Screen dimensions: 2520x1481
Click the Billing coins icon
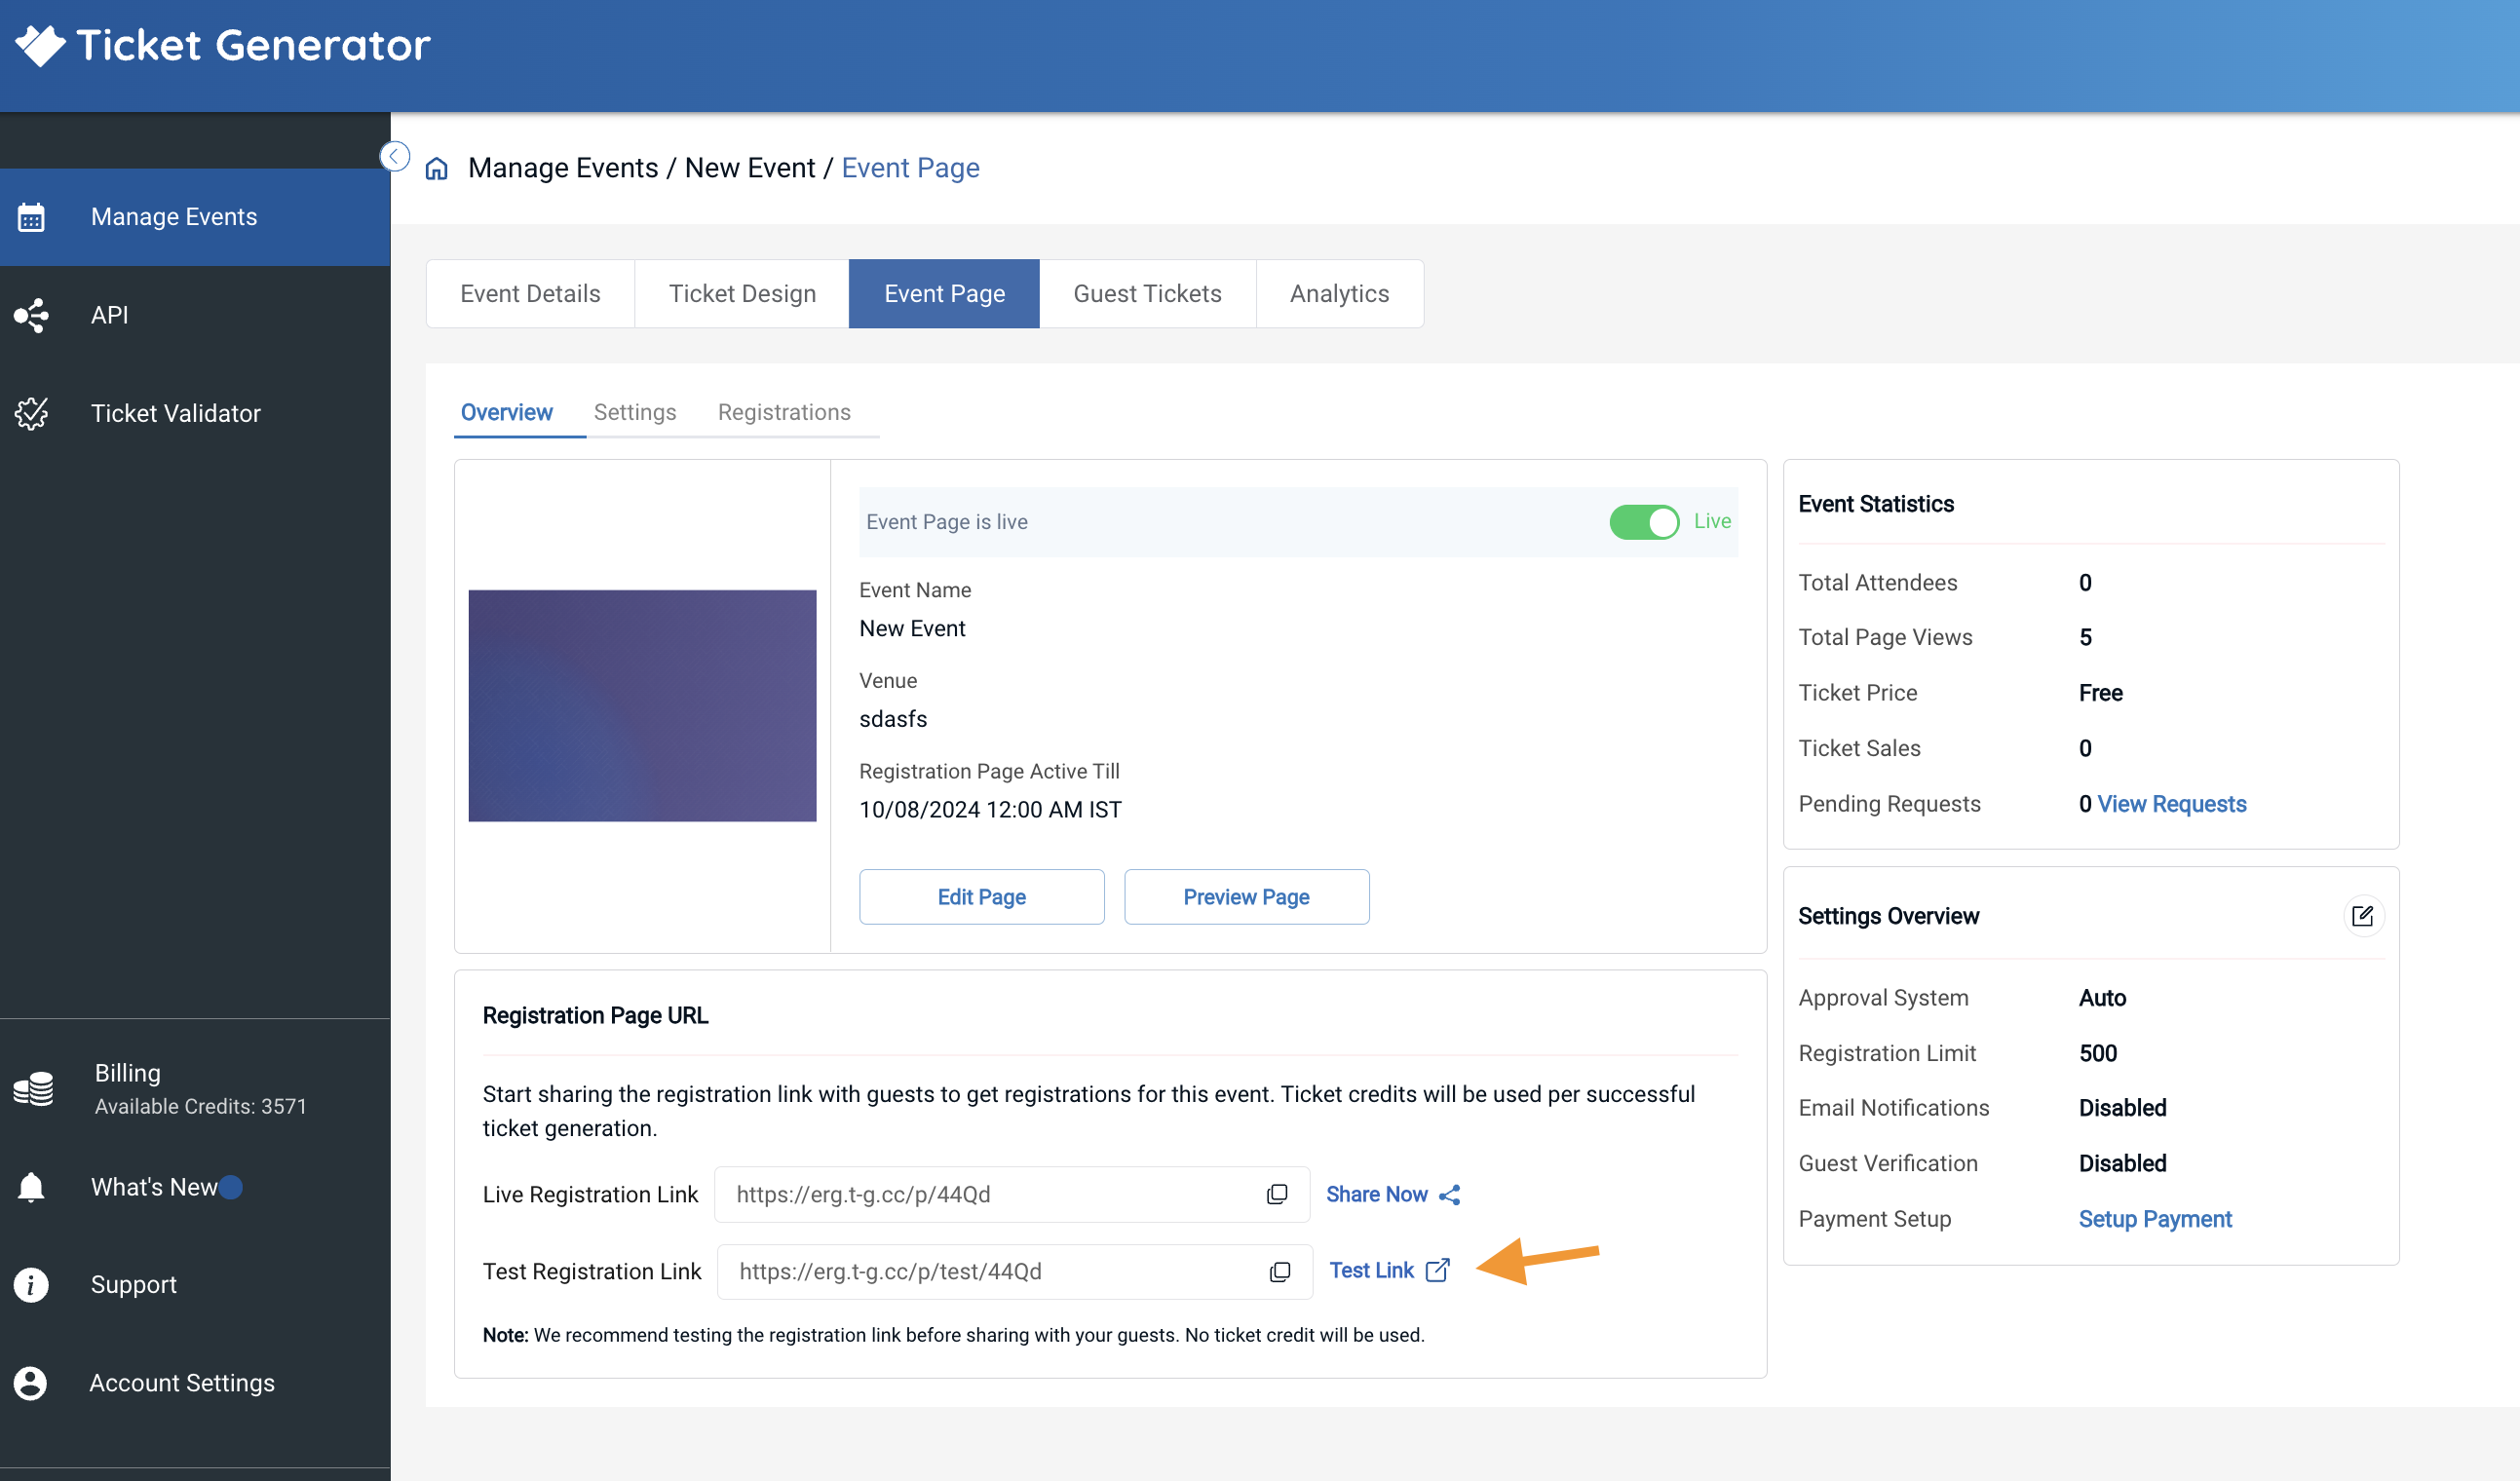click(33, 1089)
